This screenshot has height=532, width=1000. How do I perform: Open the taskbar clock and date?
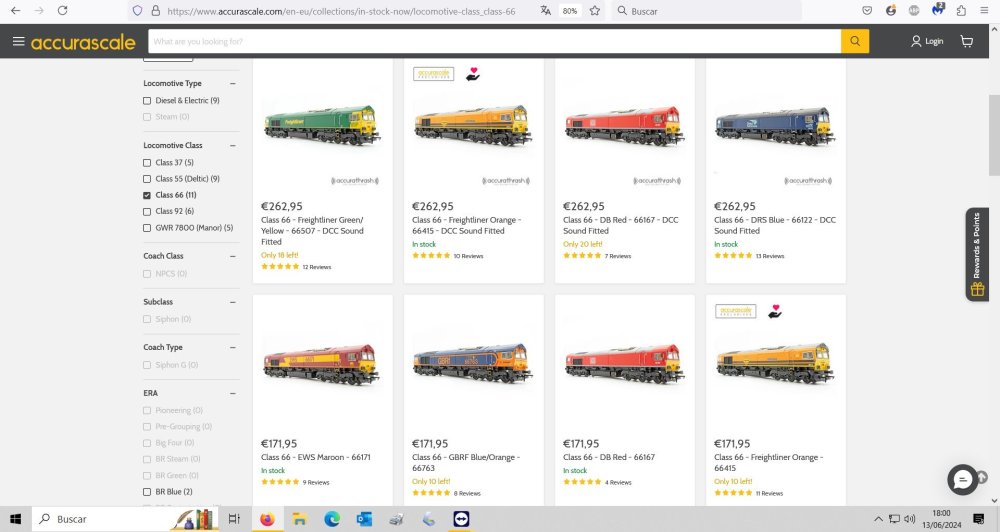tap(941, 519)
